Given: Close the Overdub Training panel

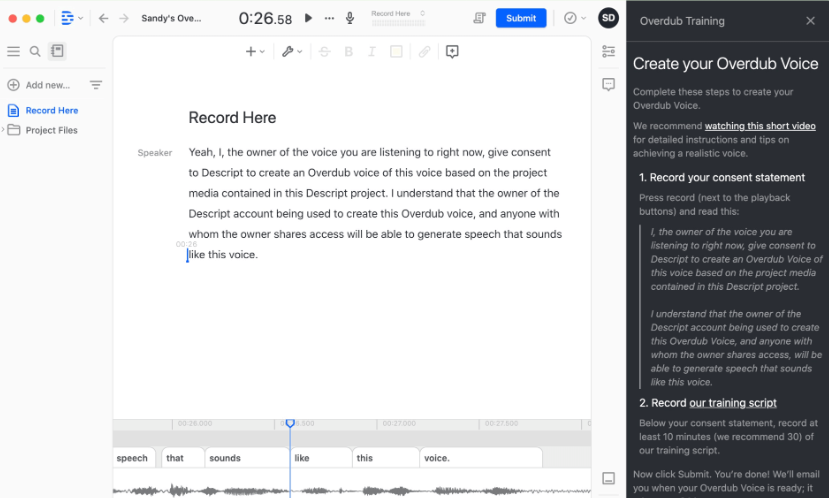Looking at the screenshot, I should [810, 21].
